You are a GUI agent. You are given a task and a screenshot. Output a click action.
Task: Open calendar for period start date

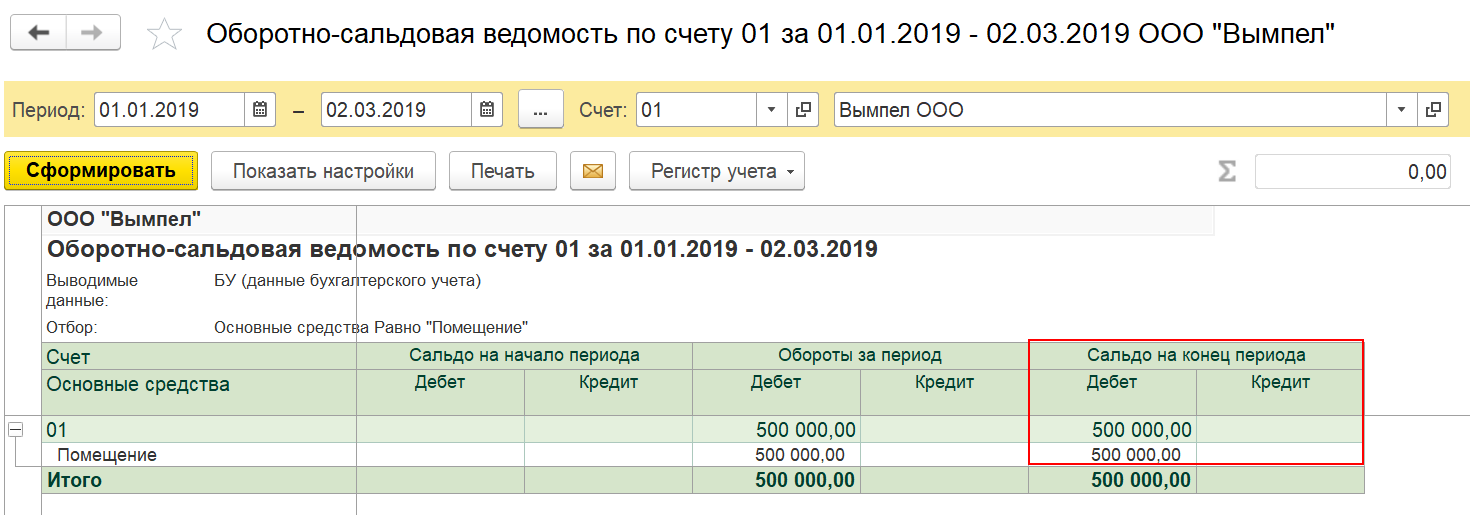(x=260, y=110)
